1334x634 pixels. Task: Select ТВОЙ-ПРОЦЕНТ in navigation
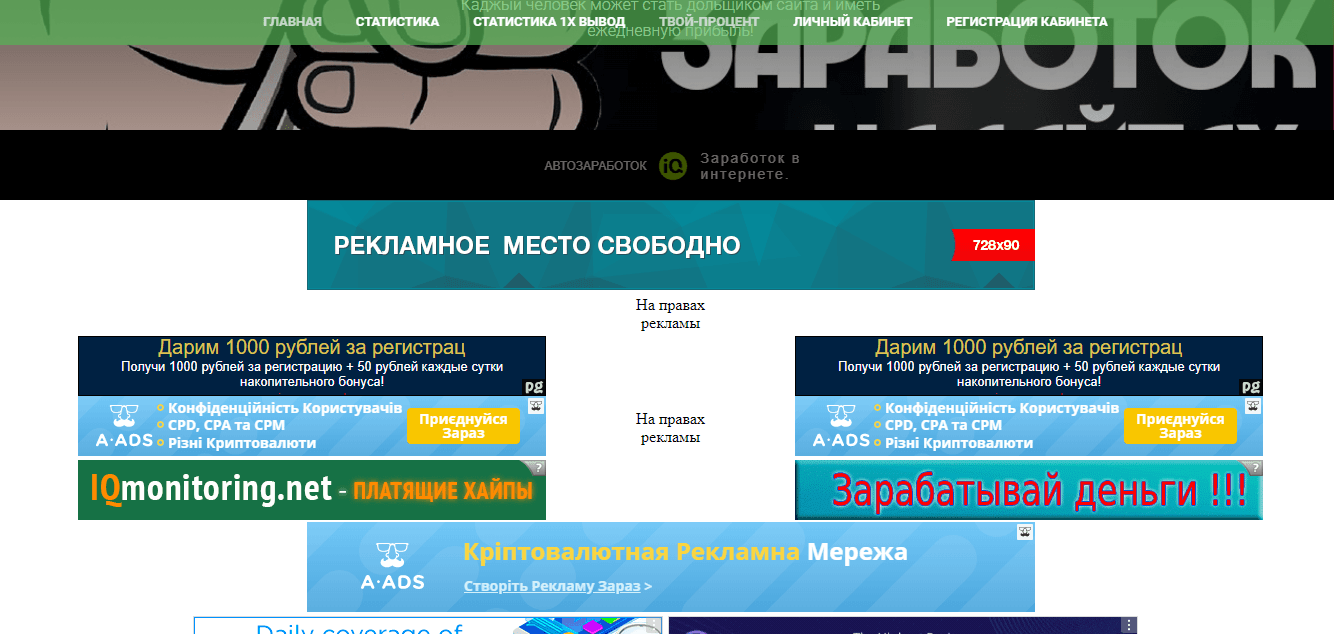tap(709, 22)
